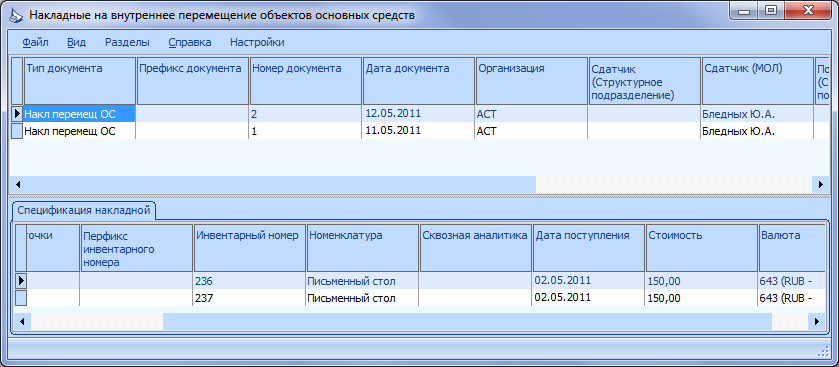Click АСТ organization in first document row
The image size is (839, 367).
pyautogui.click(x=531, y=113)
